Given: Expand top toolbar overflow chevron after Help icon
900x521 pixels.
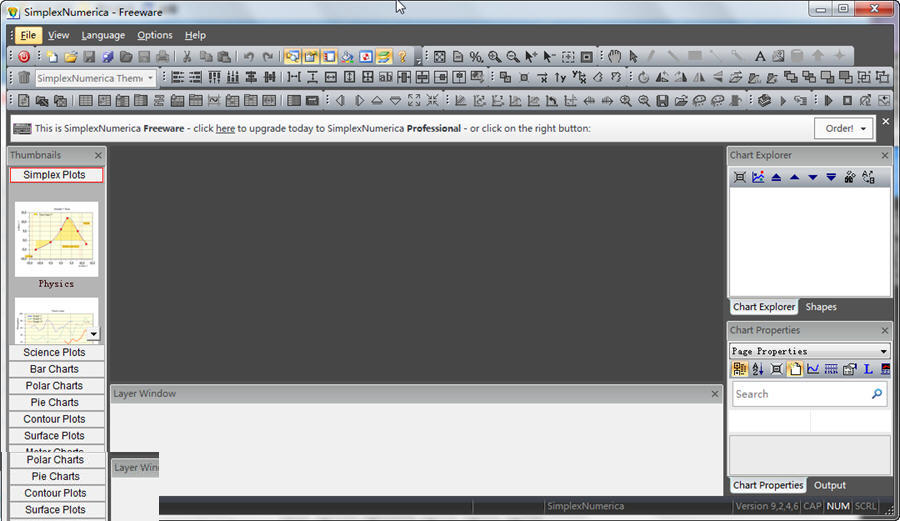Looking at the screenshot, I should tap(418, 60).
